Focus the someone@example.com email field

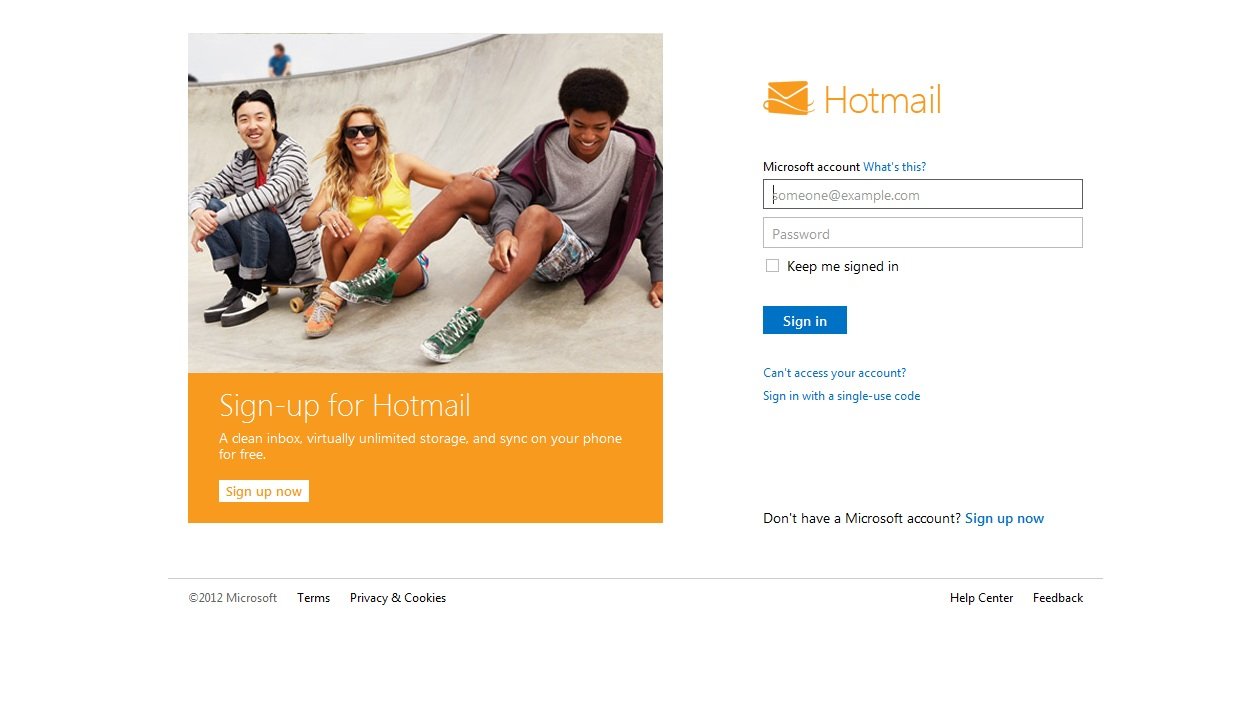pos(922,194)
